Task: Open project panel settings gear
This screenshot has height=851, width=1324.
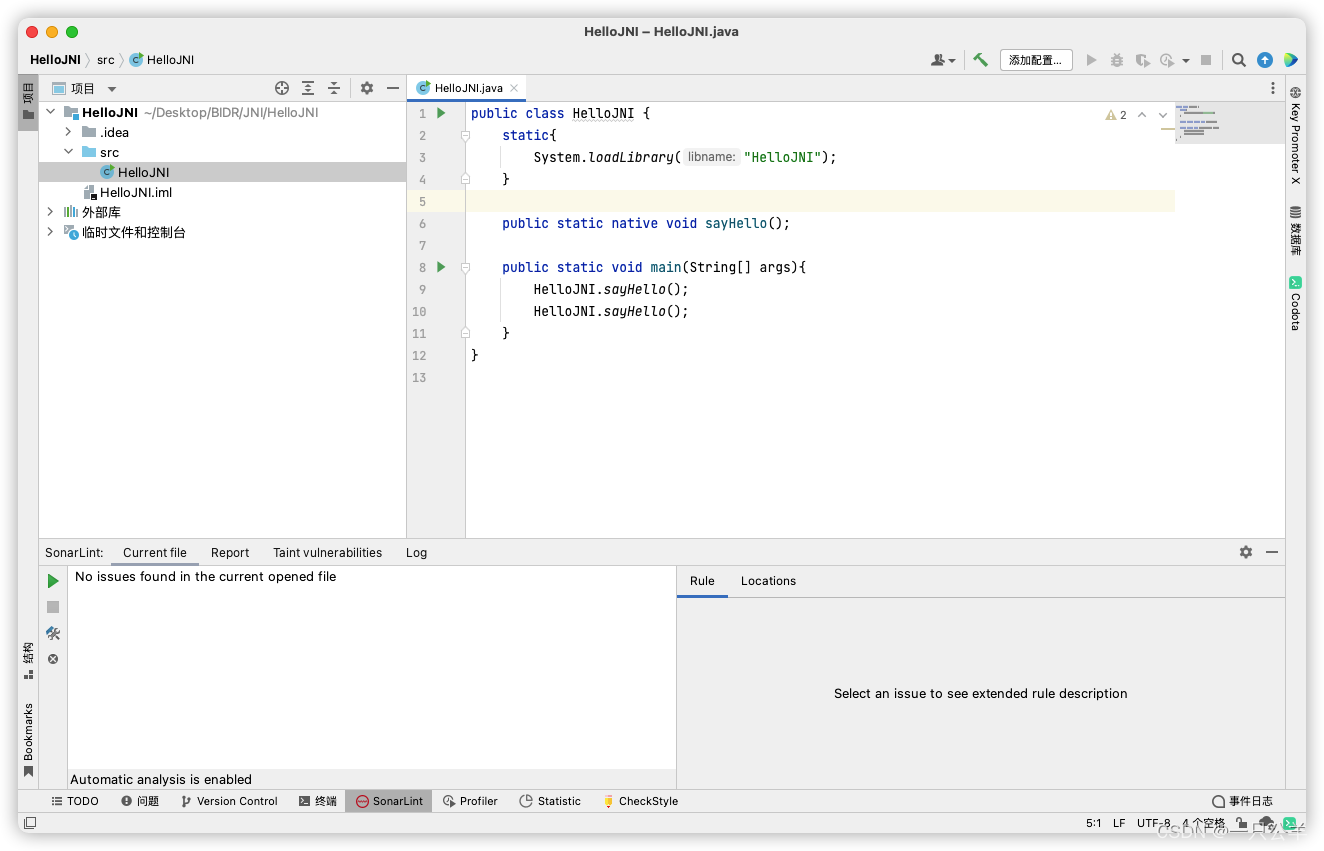Action: click(367, 88)
